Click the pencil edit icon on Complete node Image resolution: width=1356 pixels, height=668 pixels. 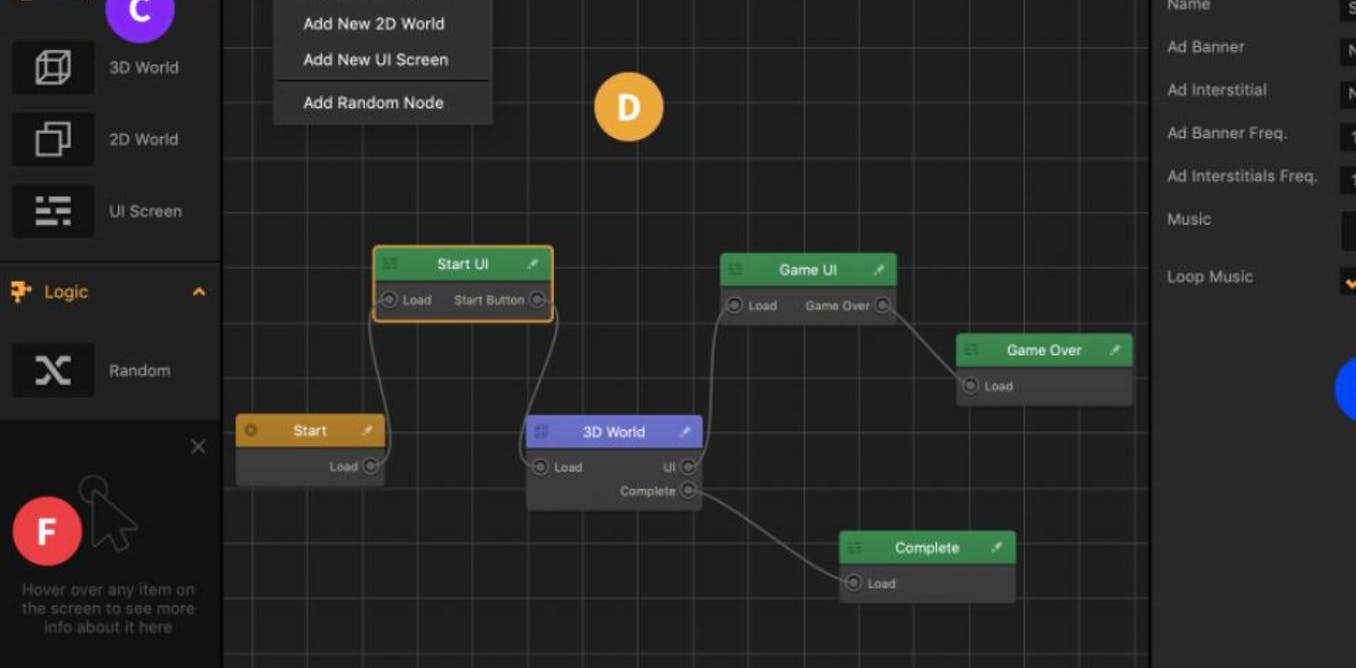[x=997, y=548]
